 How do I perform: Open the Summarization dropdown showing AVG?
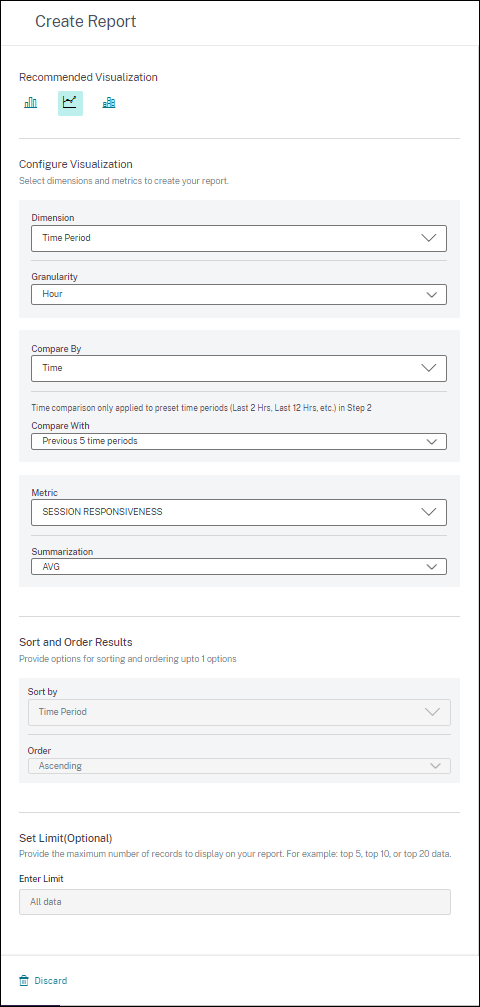pyautogui.click(x=239, y=566)
